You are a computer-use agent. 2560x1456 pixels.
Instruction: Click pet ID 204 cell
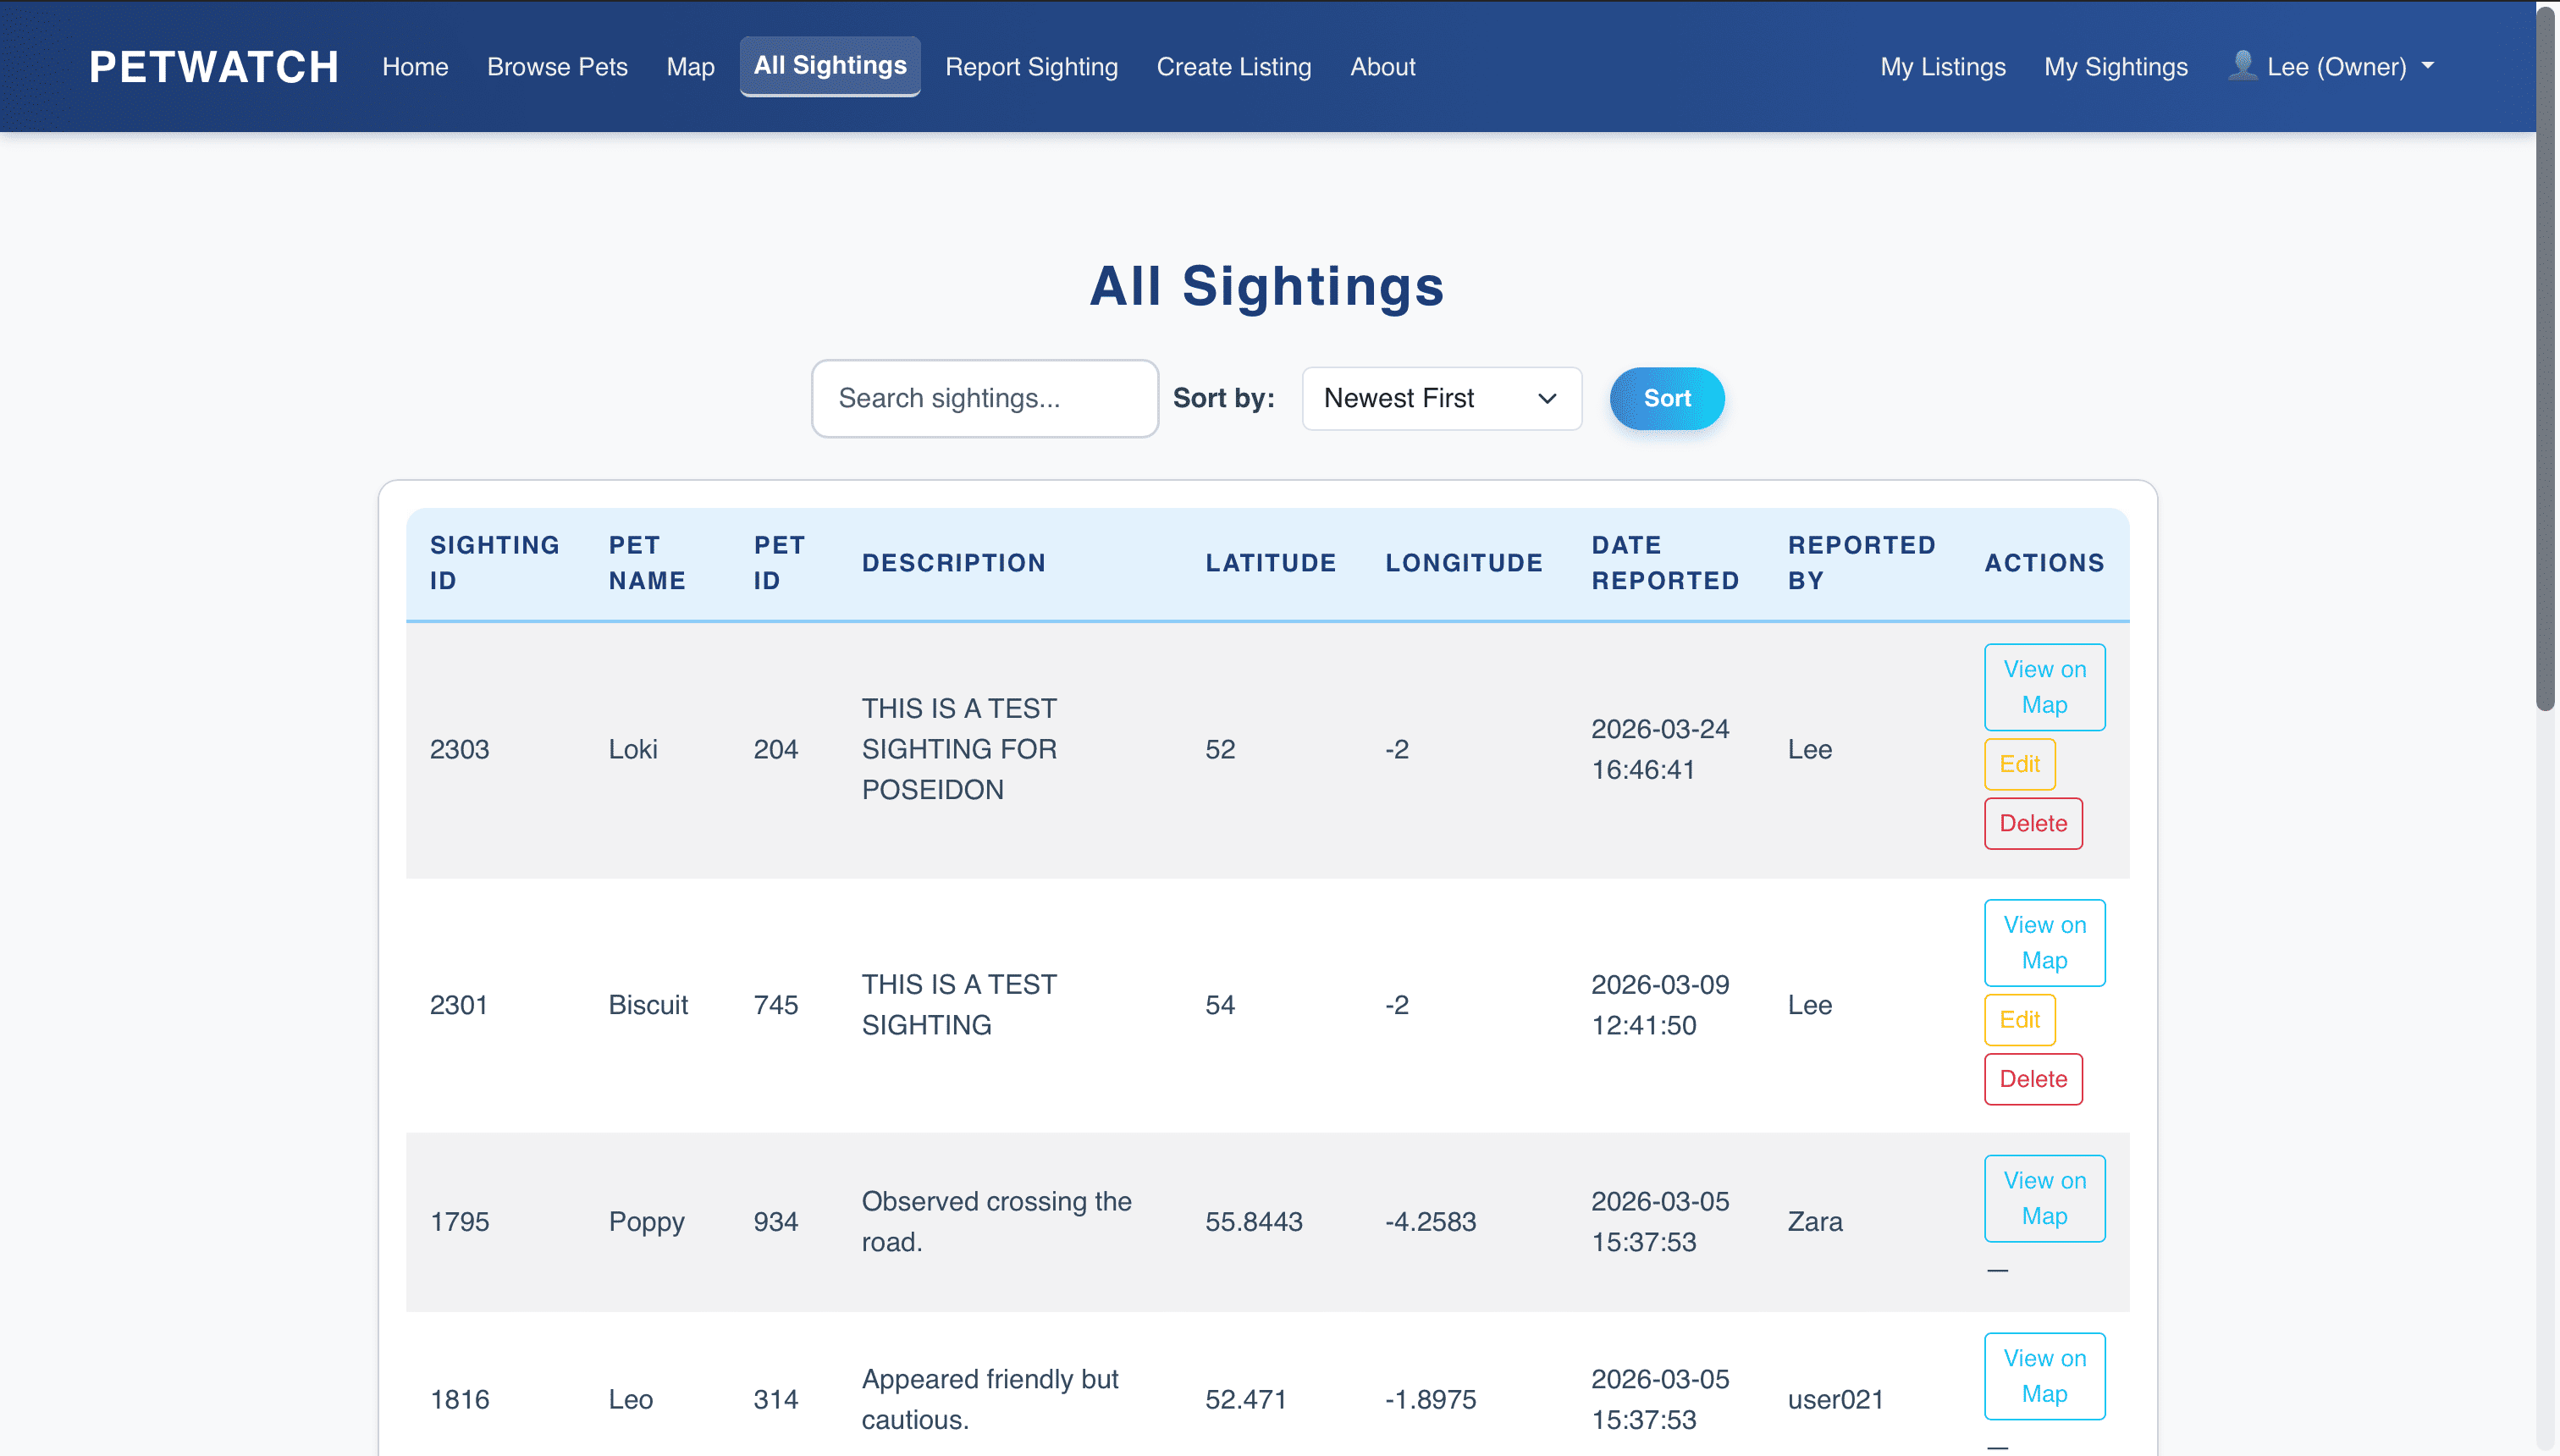click(775, 749)
